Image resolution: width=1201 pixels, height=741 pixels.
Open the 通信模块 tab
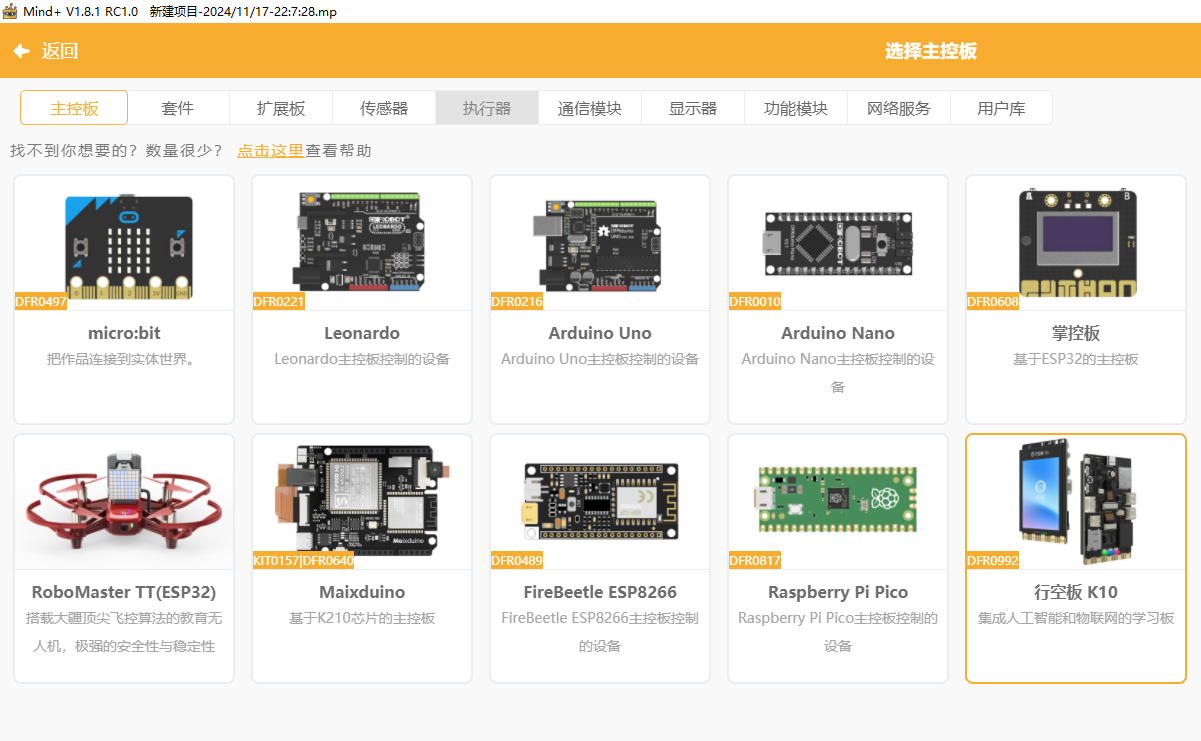click(590, 108)
